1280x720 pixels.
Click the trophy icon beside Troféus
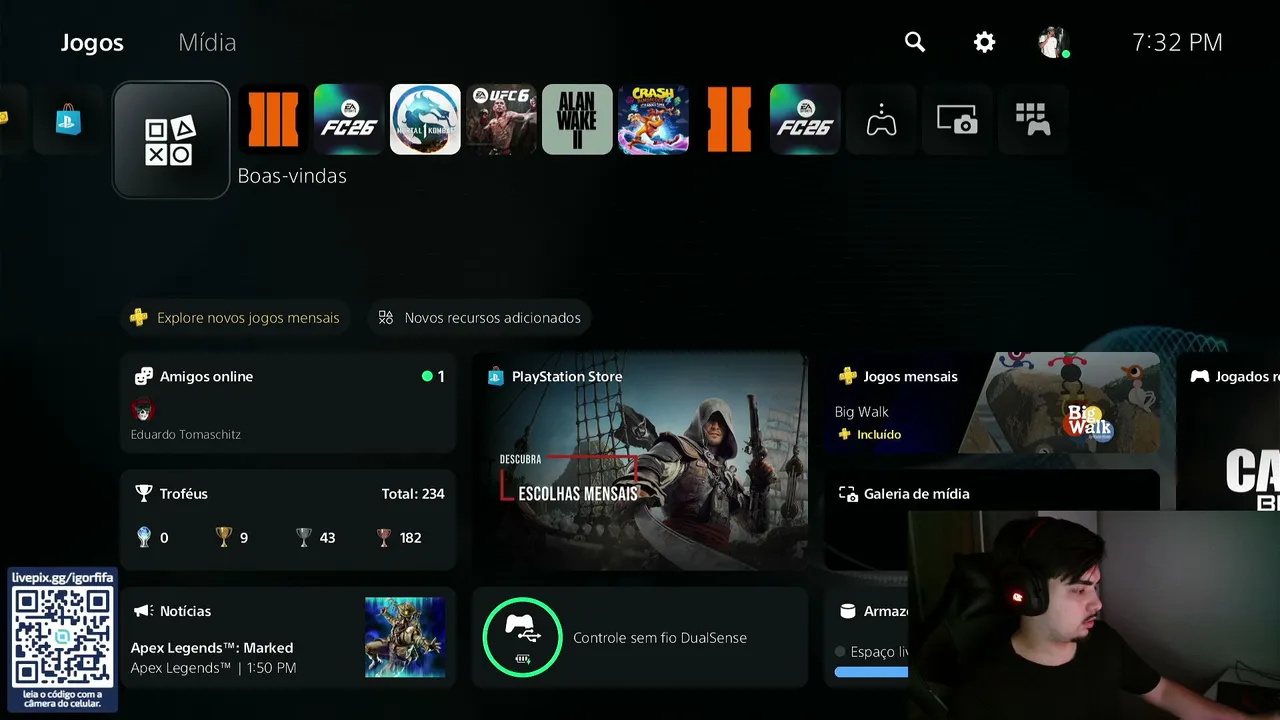click(144, 493)
